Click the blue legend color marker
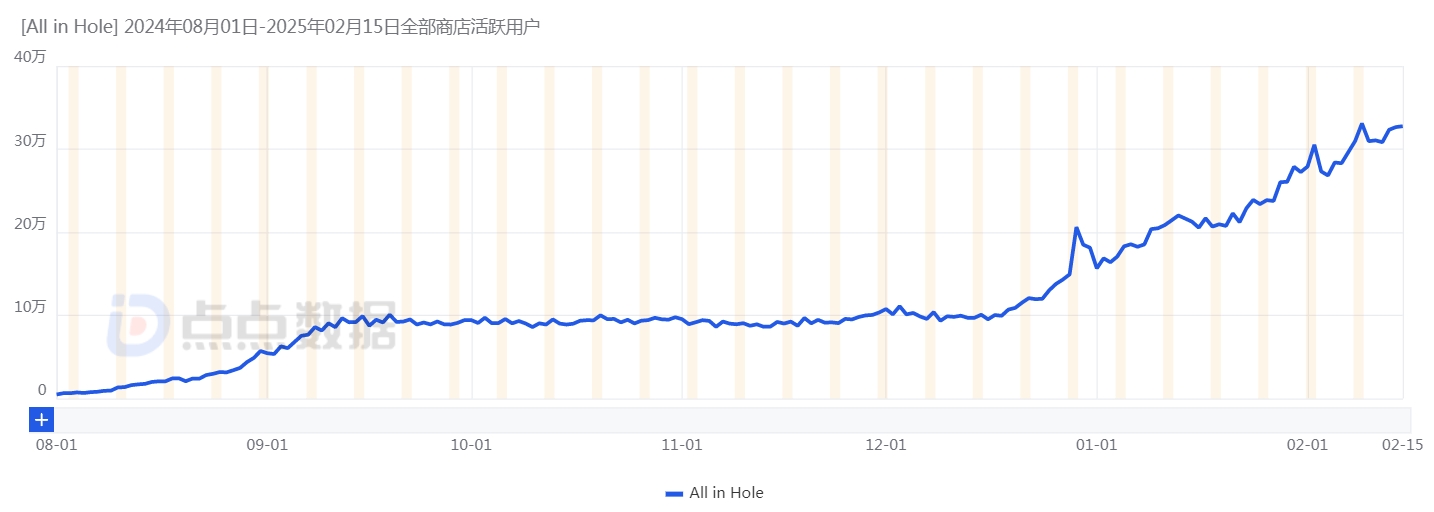1434x512 pixels. point(674,493)
